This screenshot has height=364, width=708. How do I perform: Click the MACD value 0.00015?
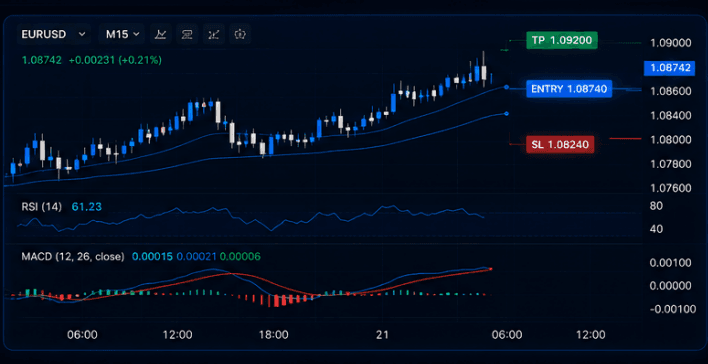tap(152, 257)
